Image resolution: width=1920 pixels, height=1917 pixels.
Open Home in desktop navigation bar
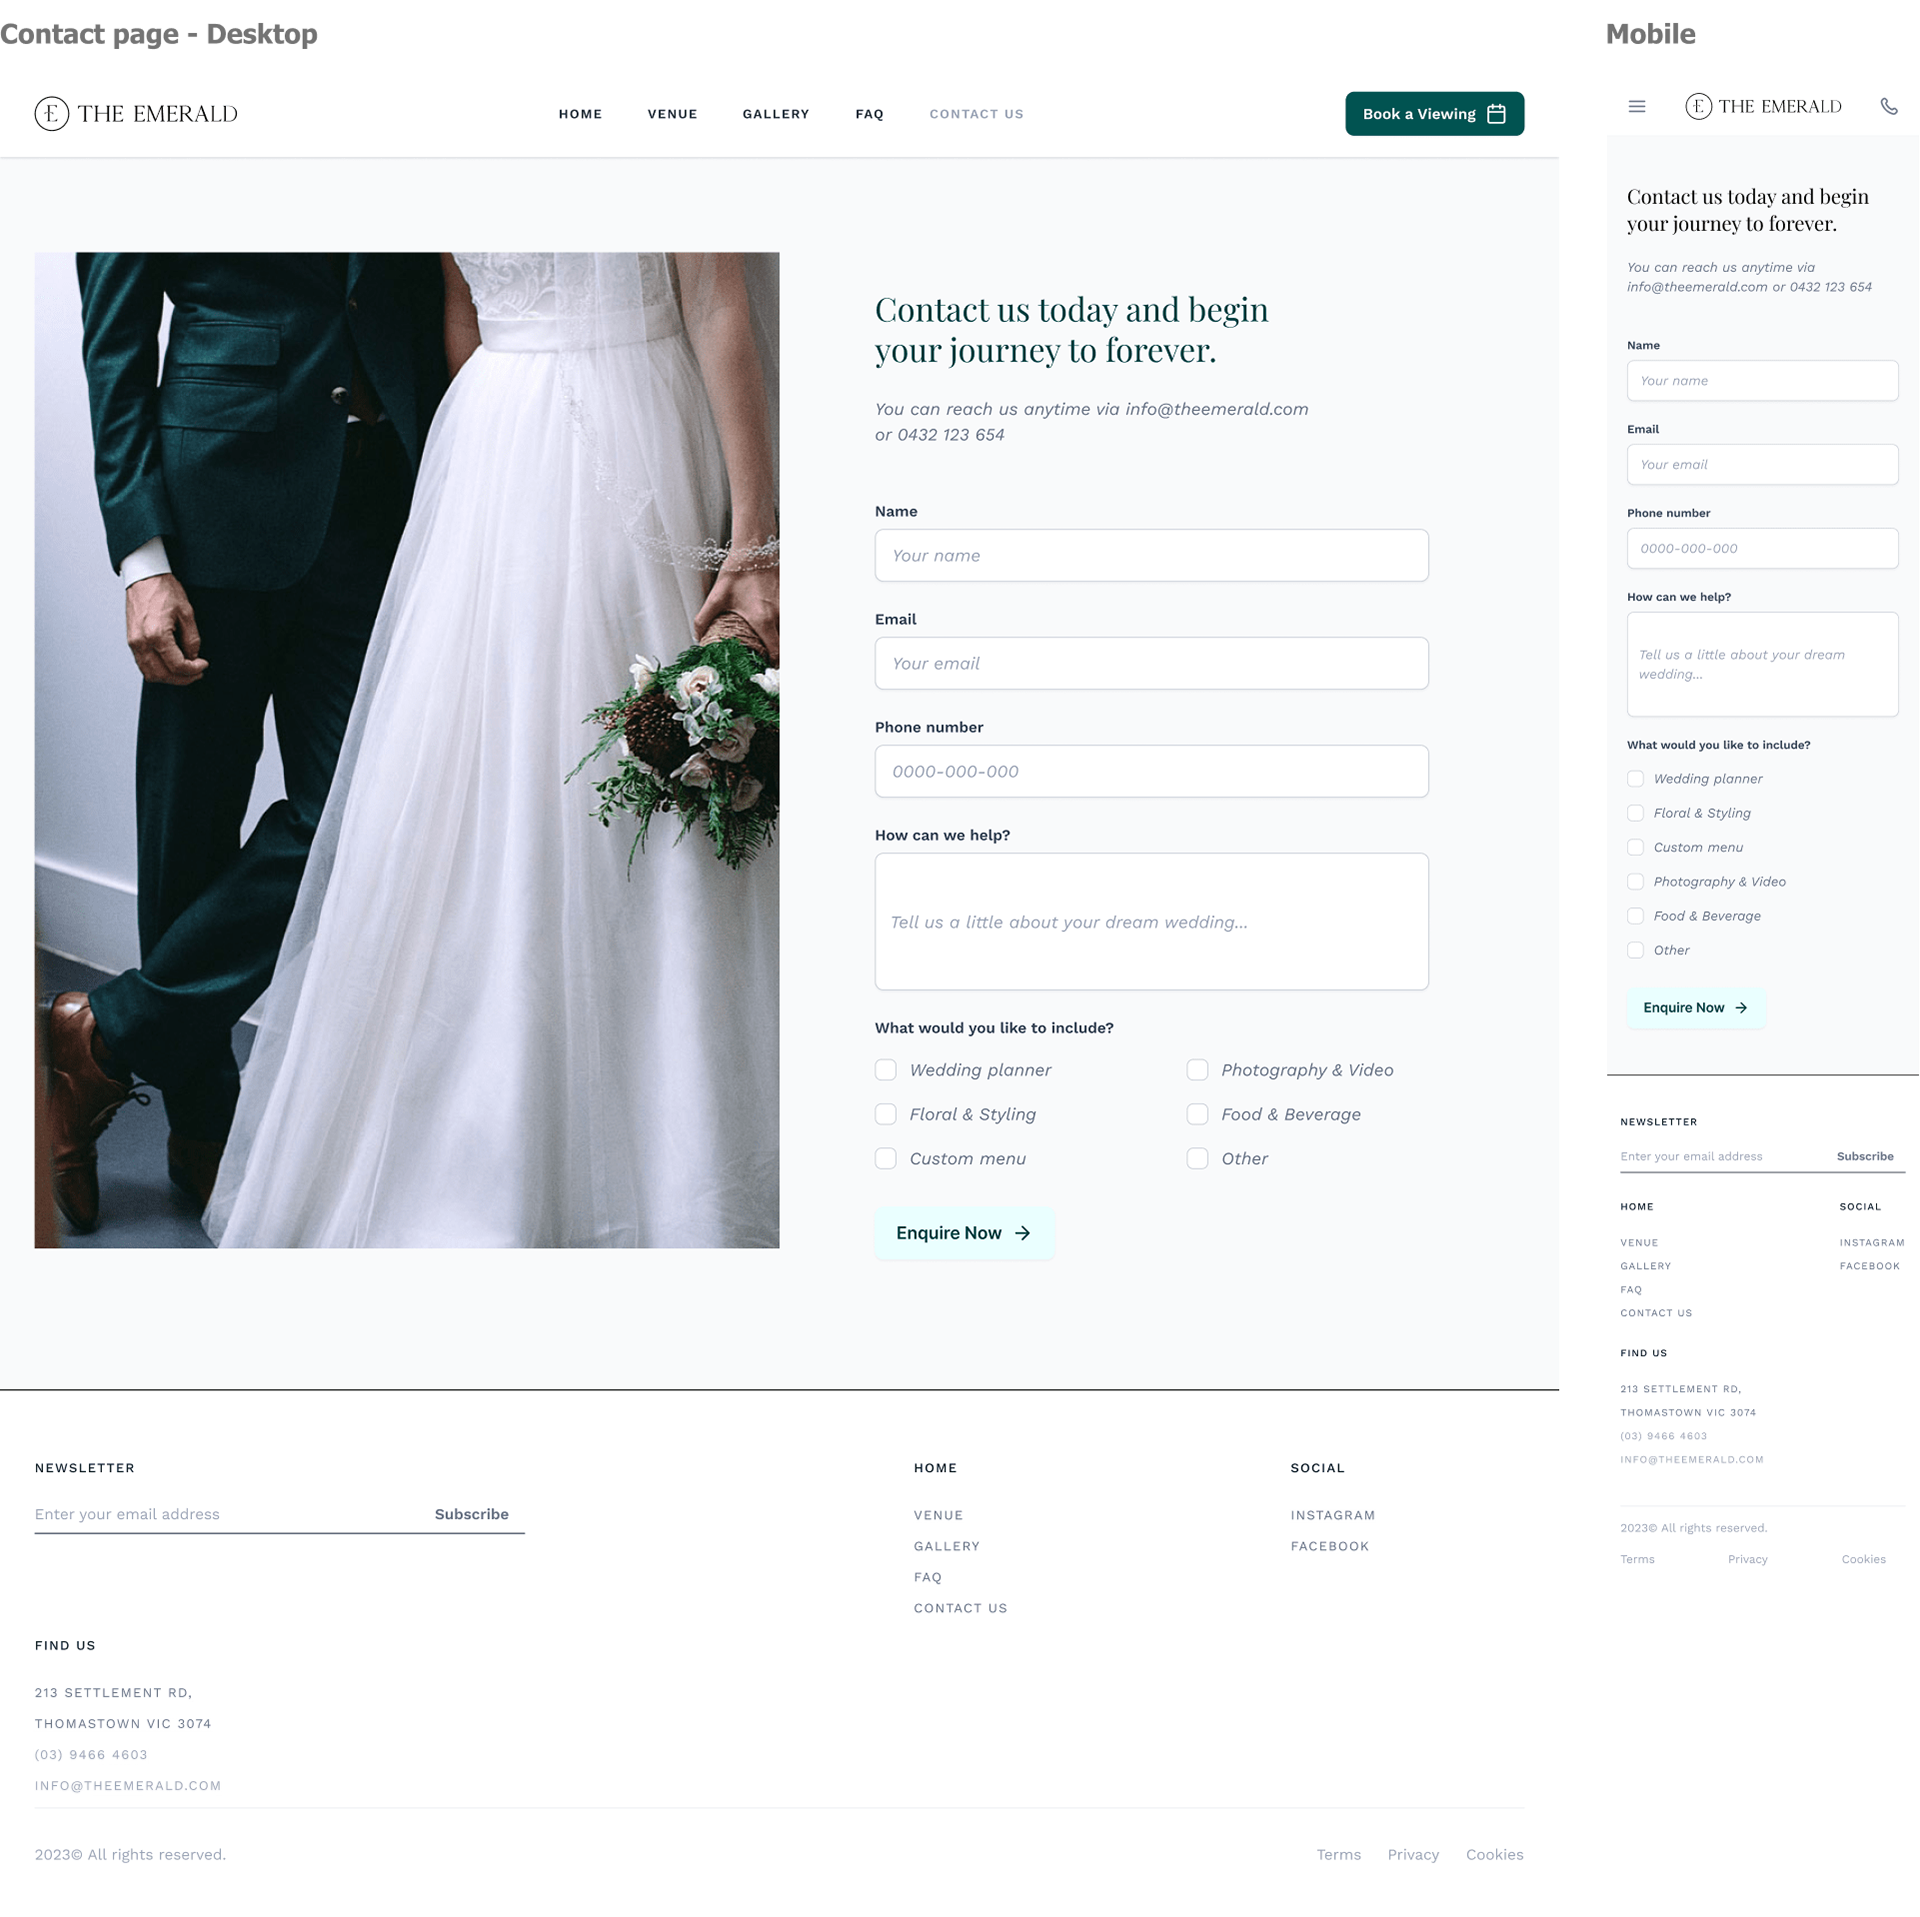tap(580, 114)
